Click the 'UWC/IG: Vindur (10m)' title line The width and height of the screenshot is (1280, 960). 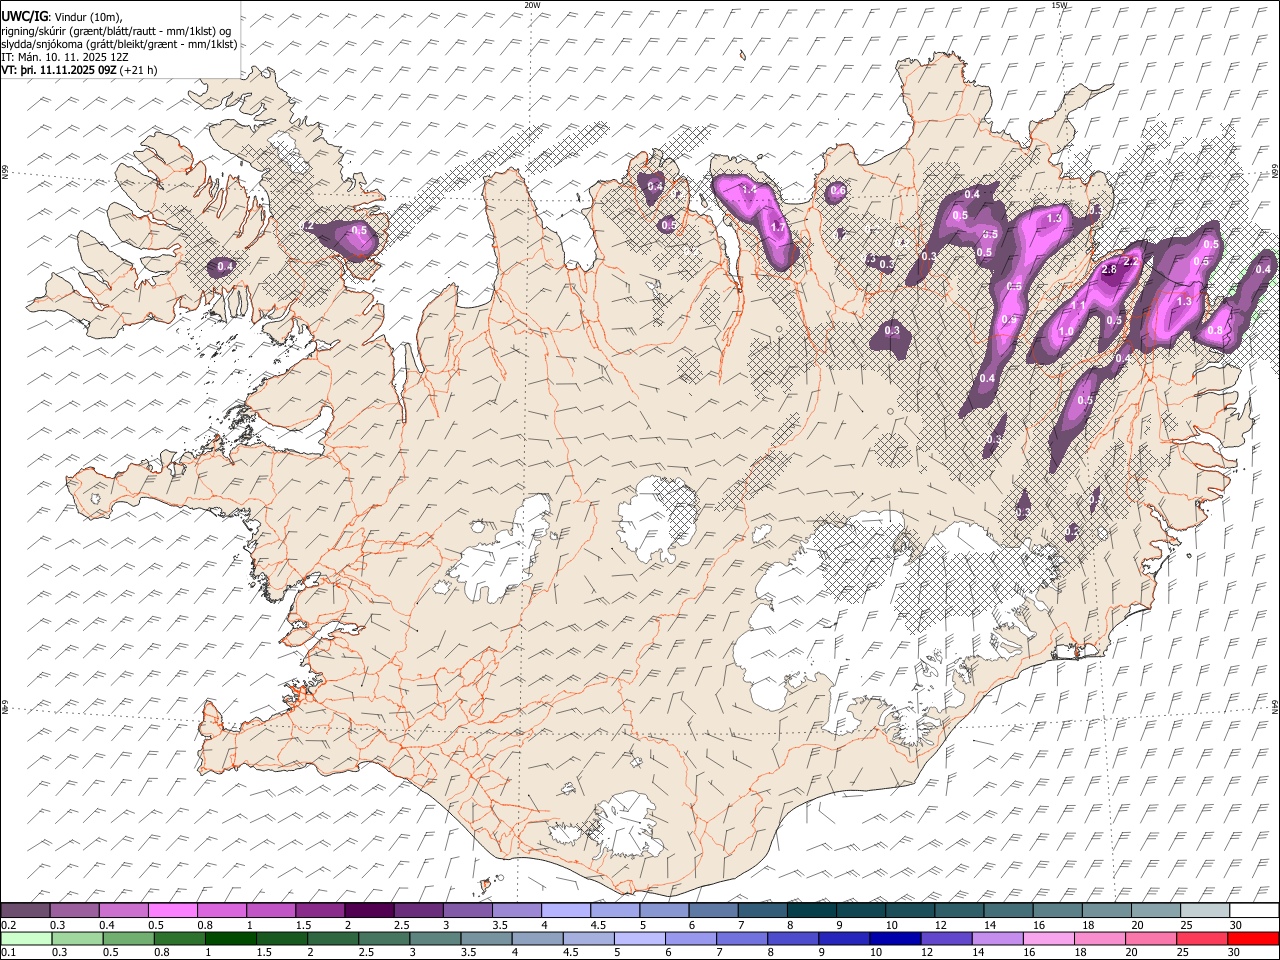pyautogui.click(x=62, y=15)
